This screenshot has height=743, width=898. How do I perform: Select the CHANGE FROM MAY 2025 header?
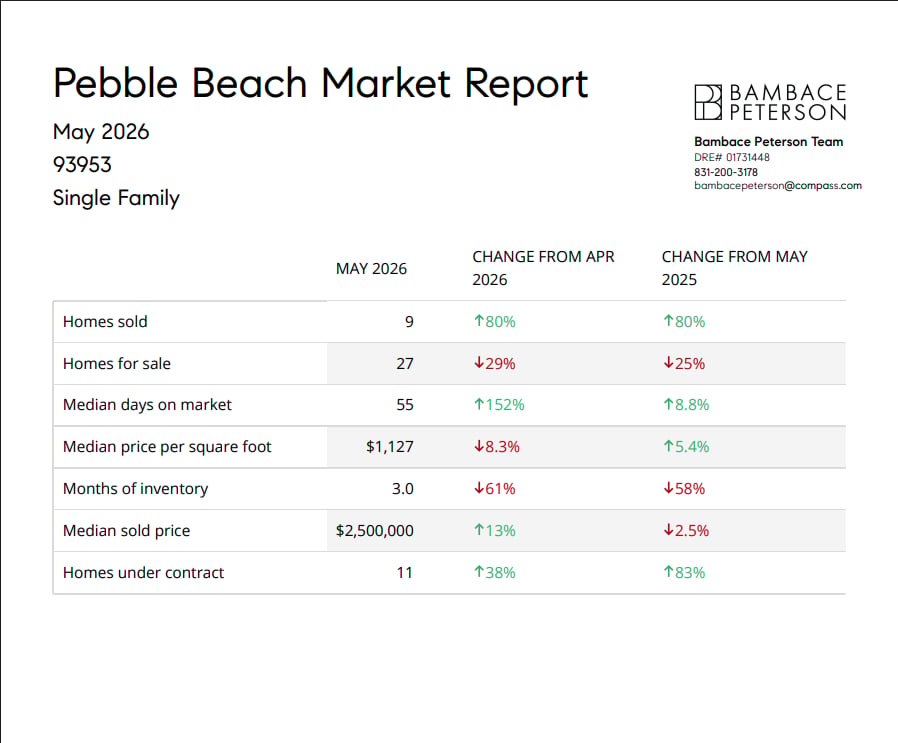tap(734, 268)
